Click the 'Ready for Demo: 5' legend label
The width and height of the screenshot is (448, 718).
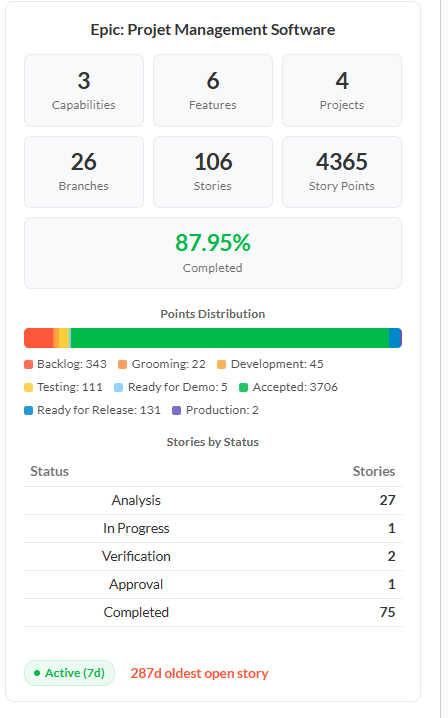click(x=178, y=387)
